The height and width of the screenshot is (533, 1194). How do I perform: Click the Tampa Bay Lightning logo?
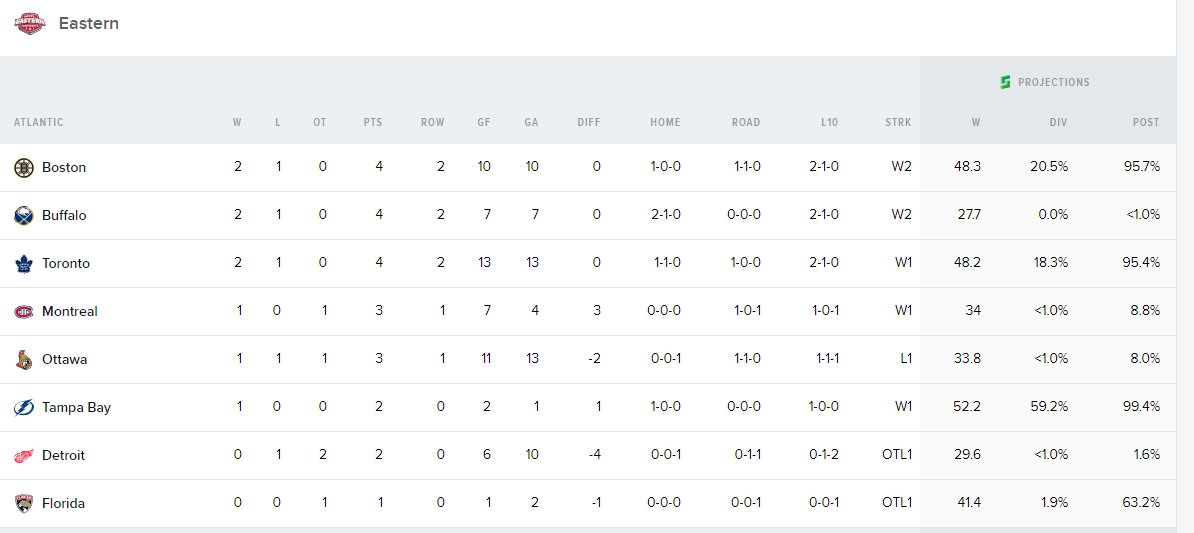24,407
